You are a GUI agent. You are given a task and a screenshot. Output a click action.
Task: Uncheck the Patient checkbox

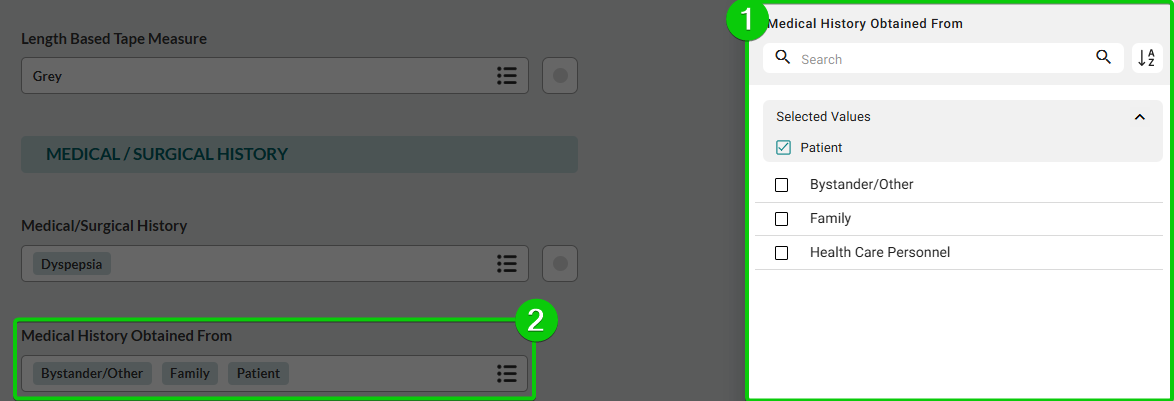(783, 147)
